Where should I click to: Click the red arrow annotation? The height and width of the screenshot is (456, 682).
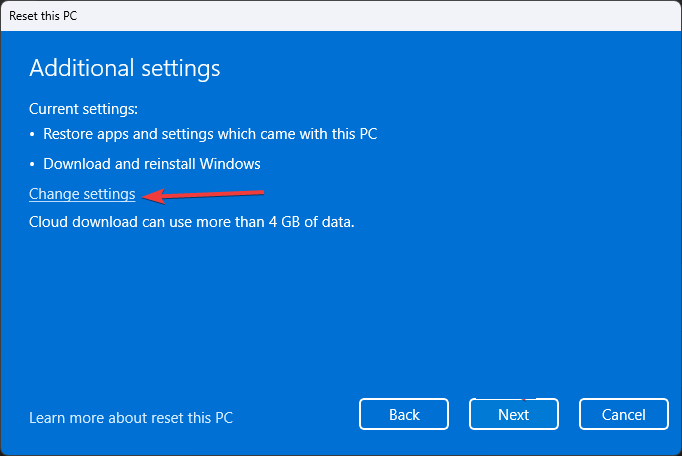coord(205,193)
